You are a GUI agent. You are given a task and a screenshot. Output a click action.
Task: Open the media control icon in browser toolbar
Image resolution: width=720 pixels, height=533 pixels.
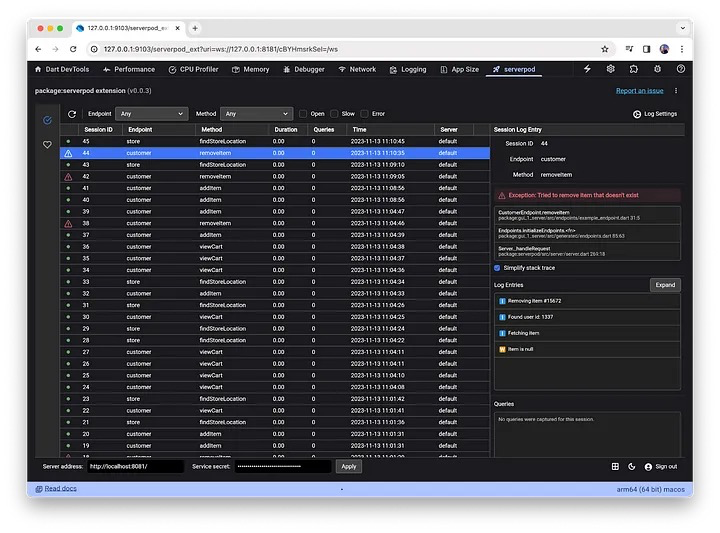[x=630, y=49]
